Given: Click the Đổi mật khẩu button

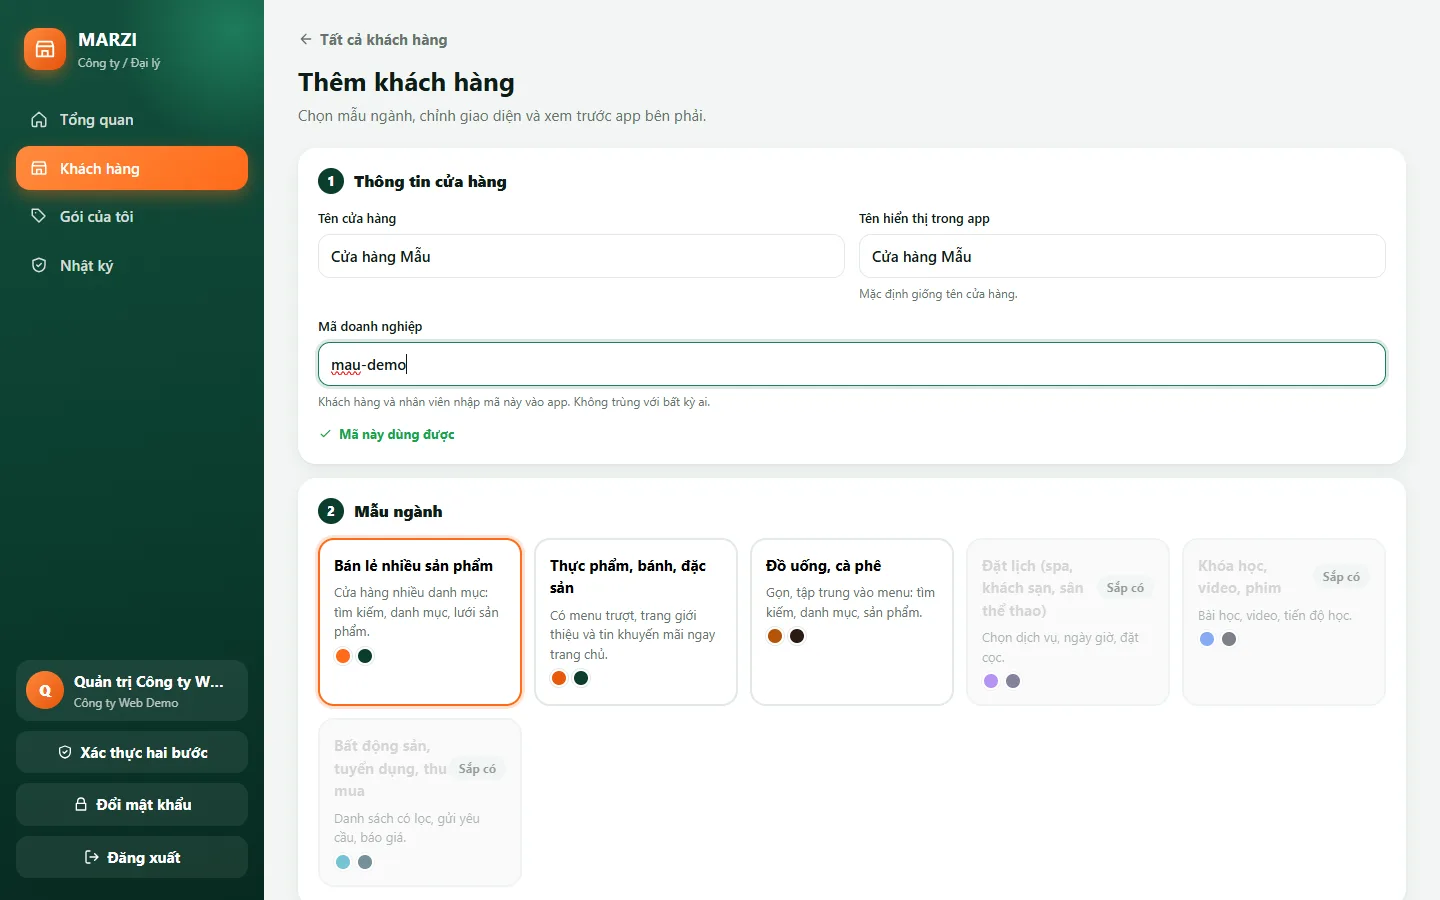Looking at the screenshot, I should pos(132,804).
